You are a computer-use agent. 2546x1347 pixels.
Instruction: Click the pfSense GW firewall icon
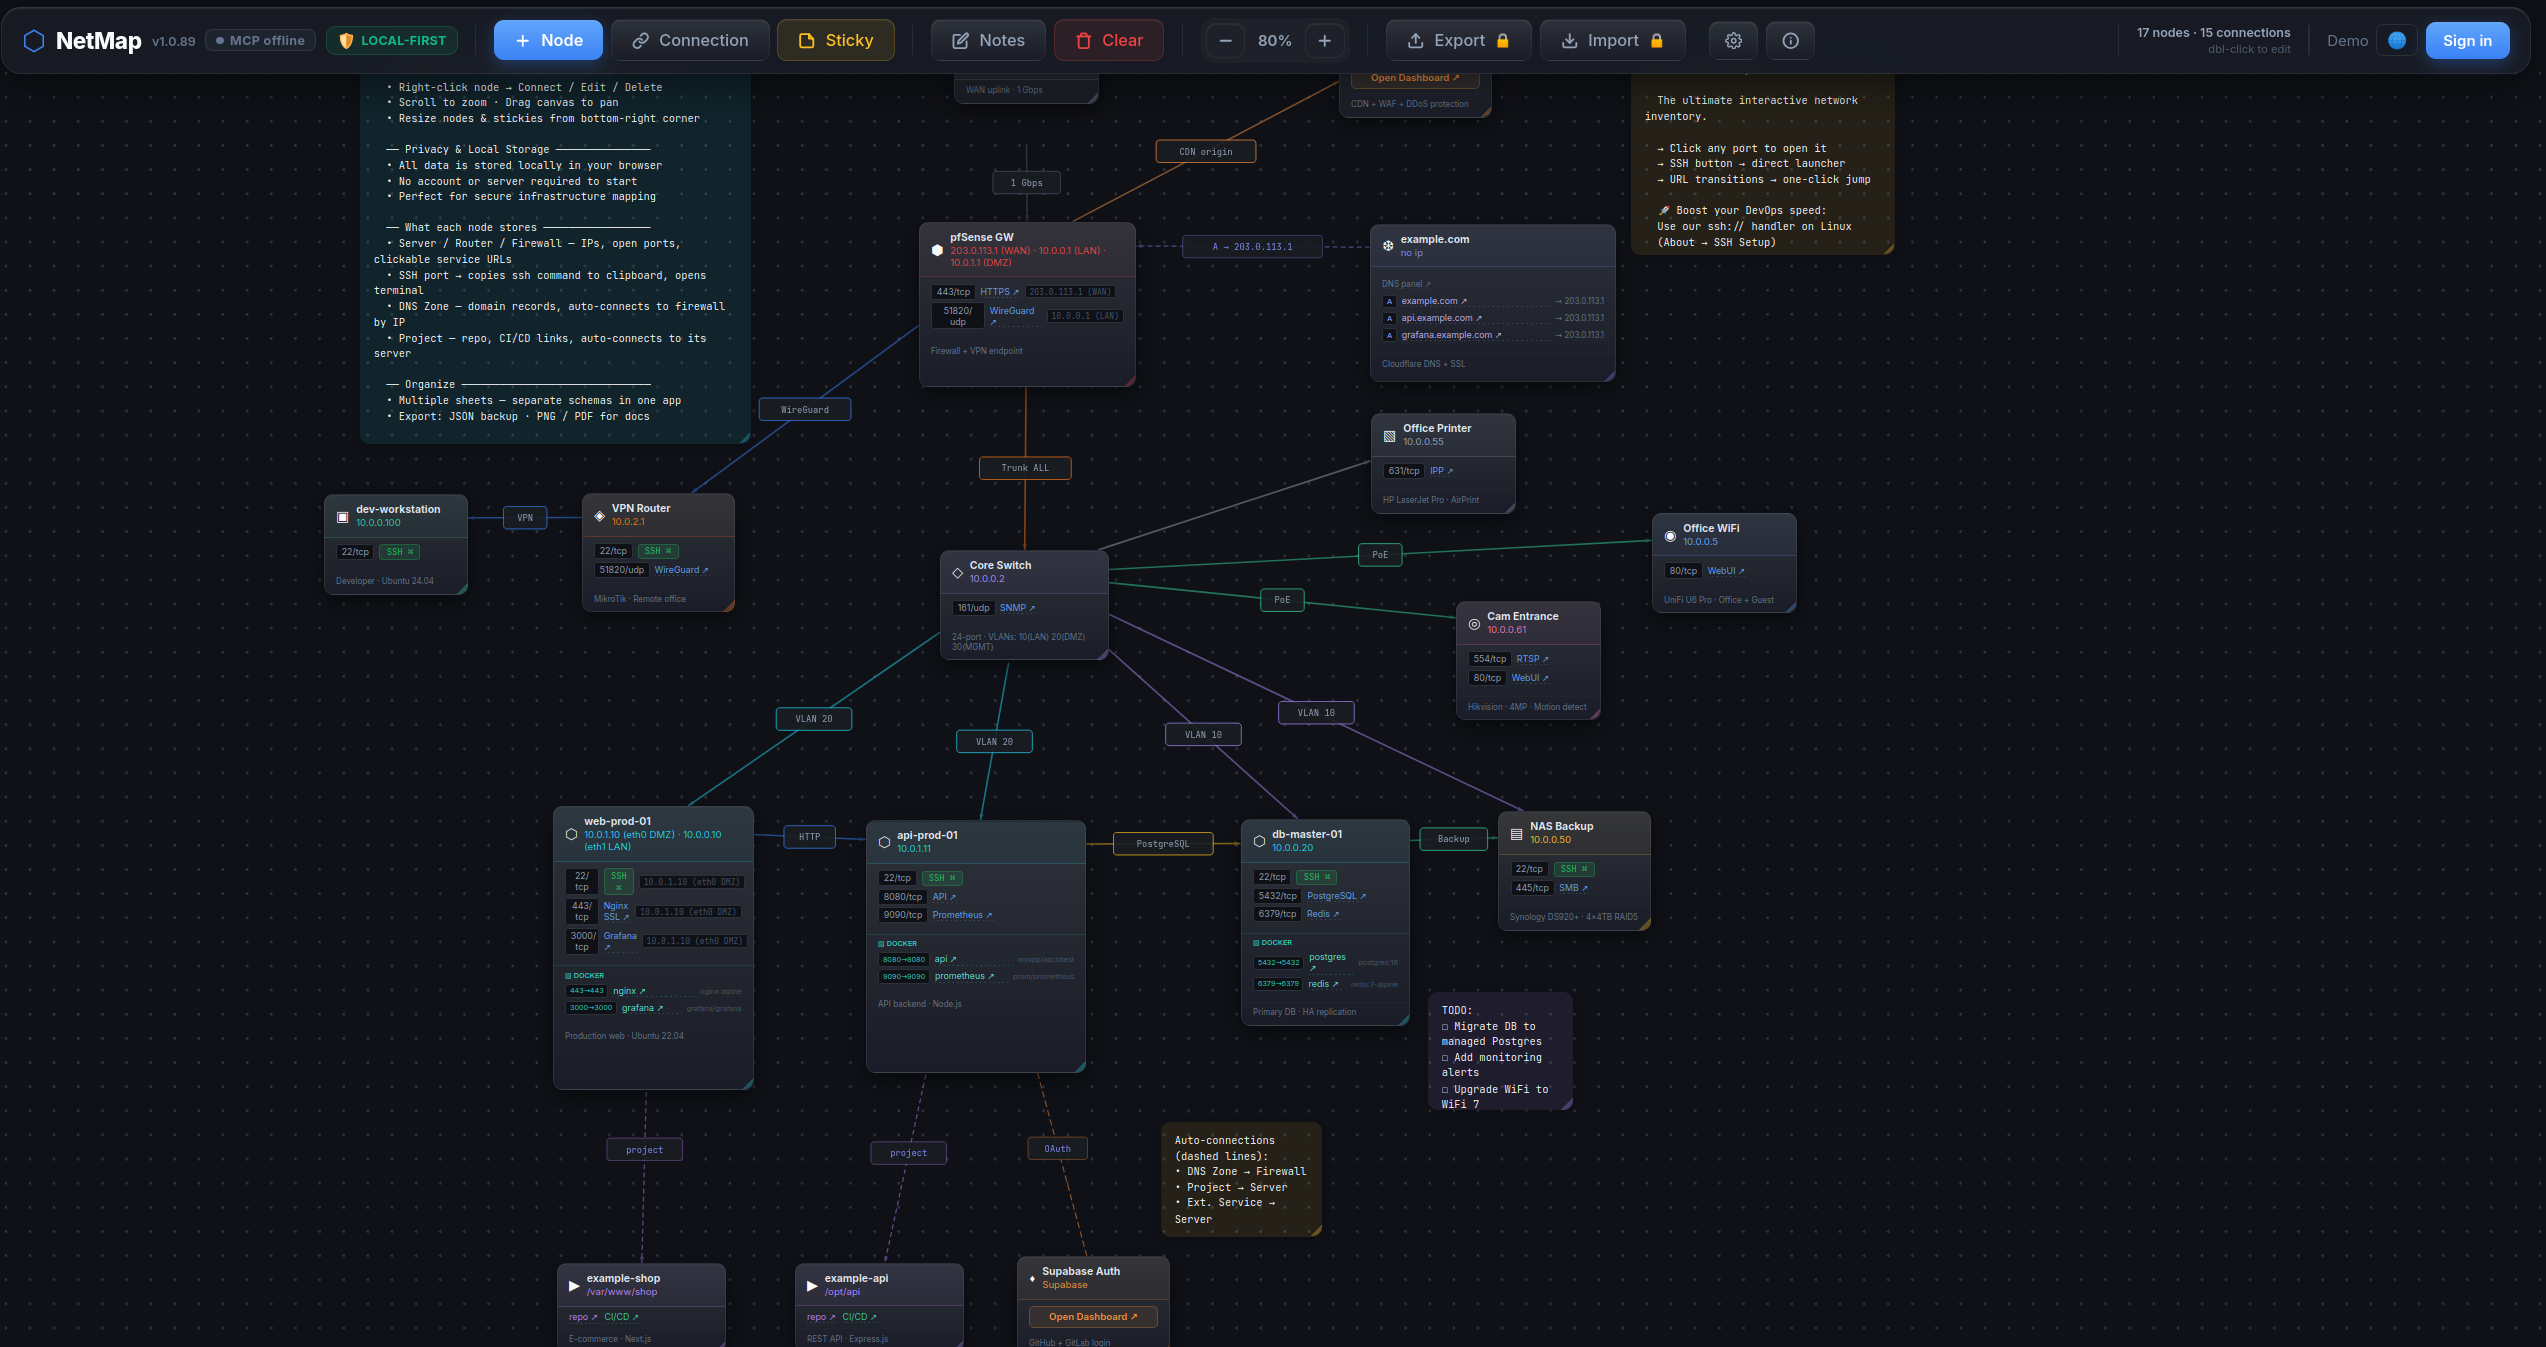point(937,250)
